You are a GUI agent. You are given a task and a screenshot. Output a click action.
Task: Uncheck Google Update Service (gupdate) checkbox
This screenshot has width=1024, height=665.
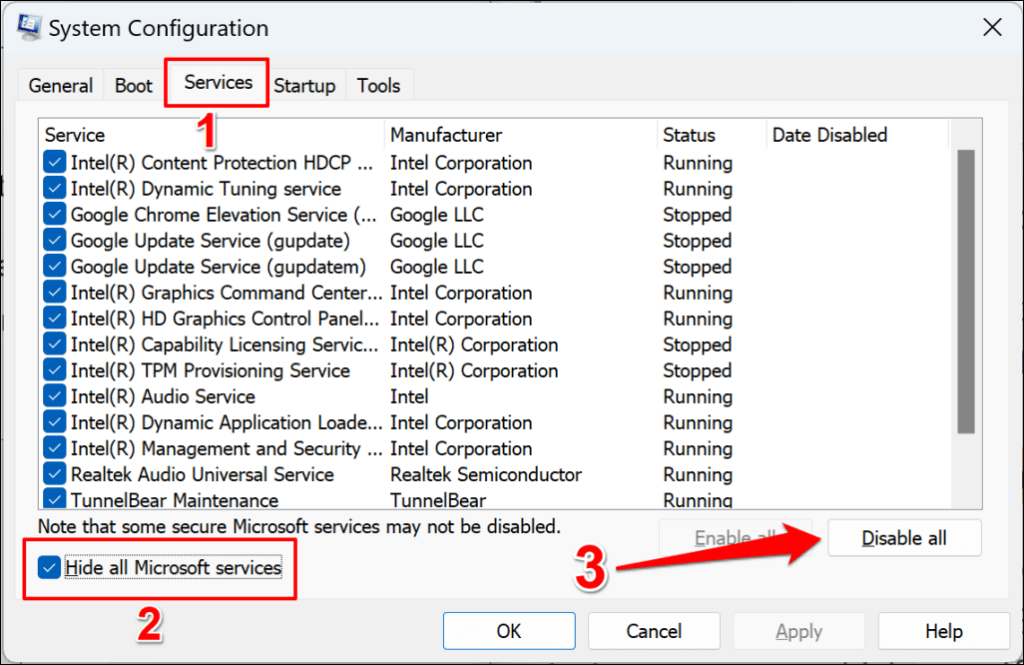click(x=54, y=240)
